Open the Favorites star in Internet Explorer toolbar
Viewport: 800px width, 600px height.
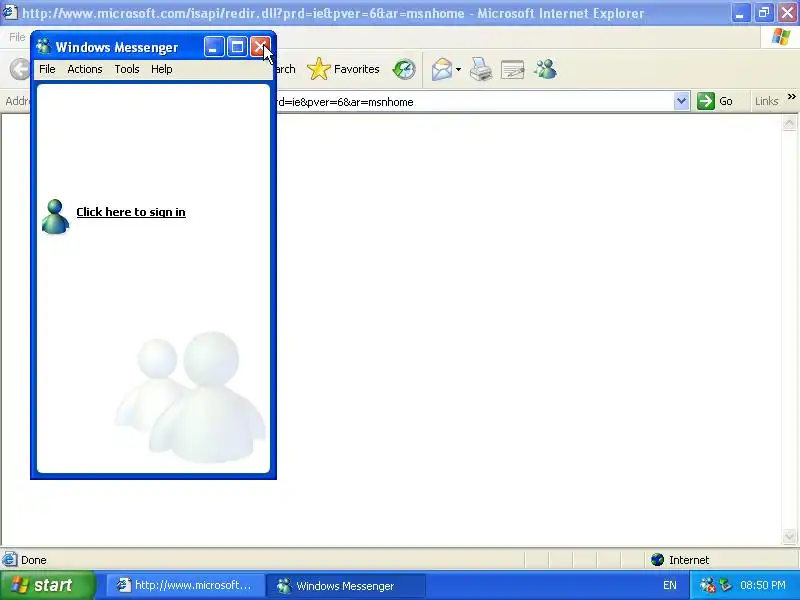343,69
